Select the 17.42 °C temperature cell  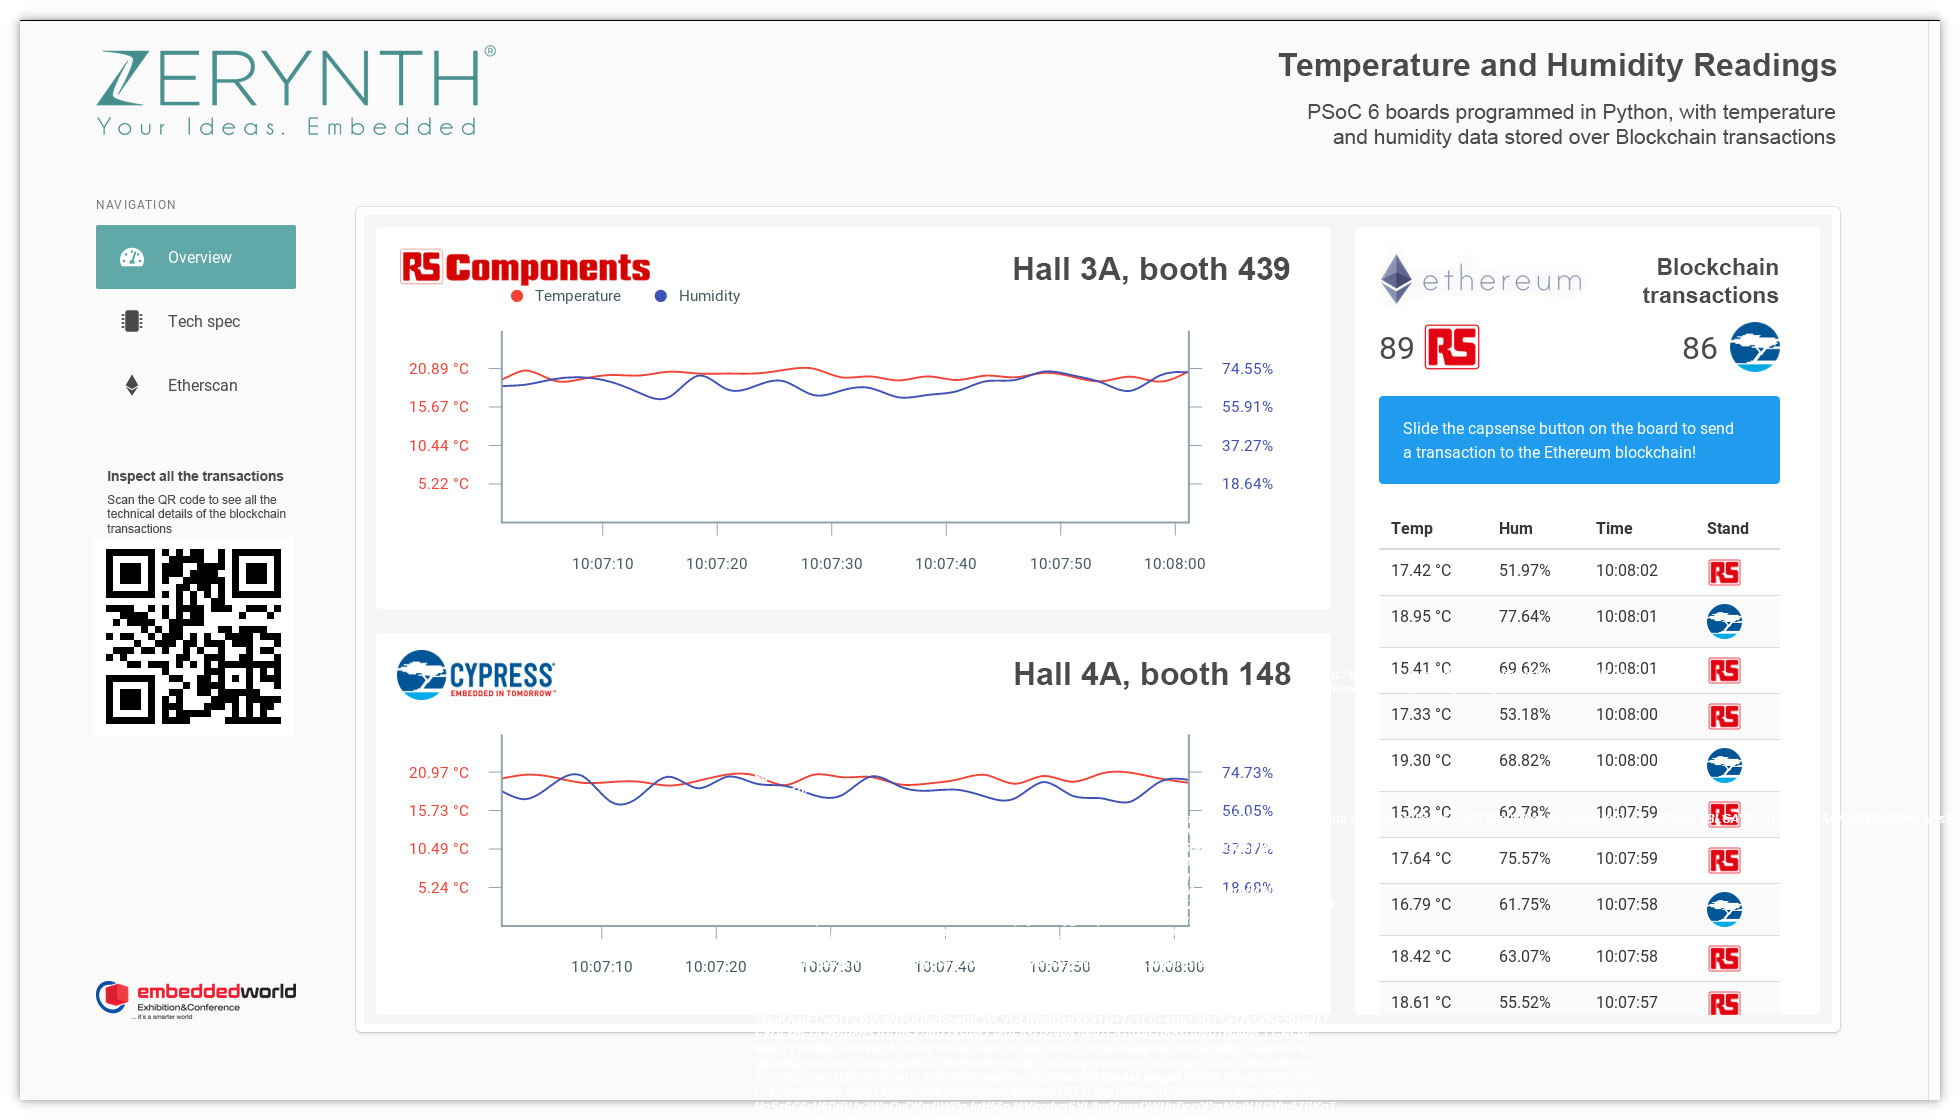pos(1421,570)
